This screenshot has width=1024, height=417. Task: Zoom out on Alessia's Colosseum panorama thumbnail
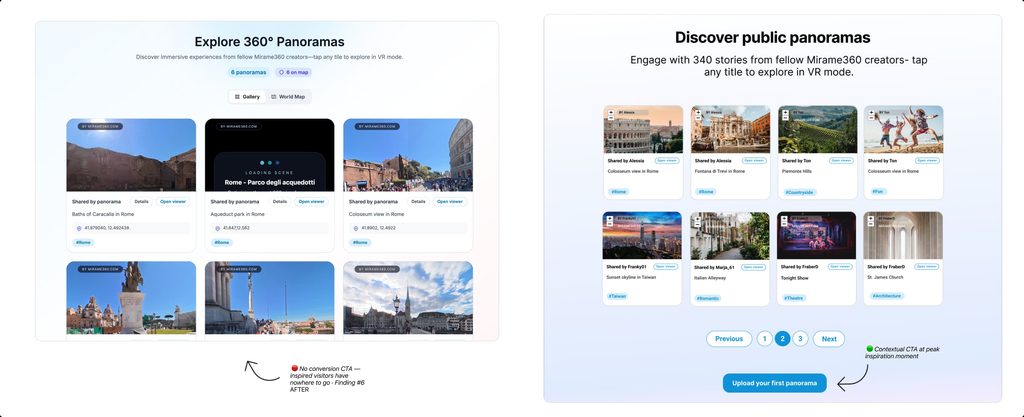611,118
